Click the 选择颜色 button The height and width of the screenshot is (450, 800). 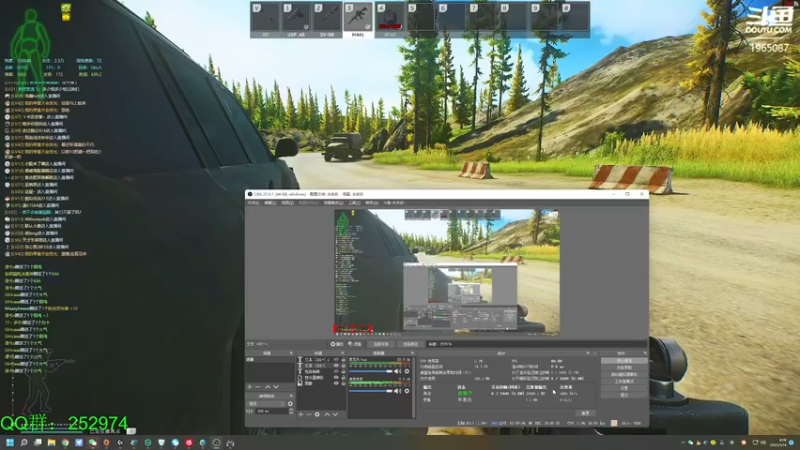[x=410, y=344]
